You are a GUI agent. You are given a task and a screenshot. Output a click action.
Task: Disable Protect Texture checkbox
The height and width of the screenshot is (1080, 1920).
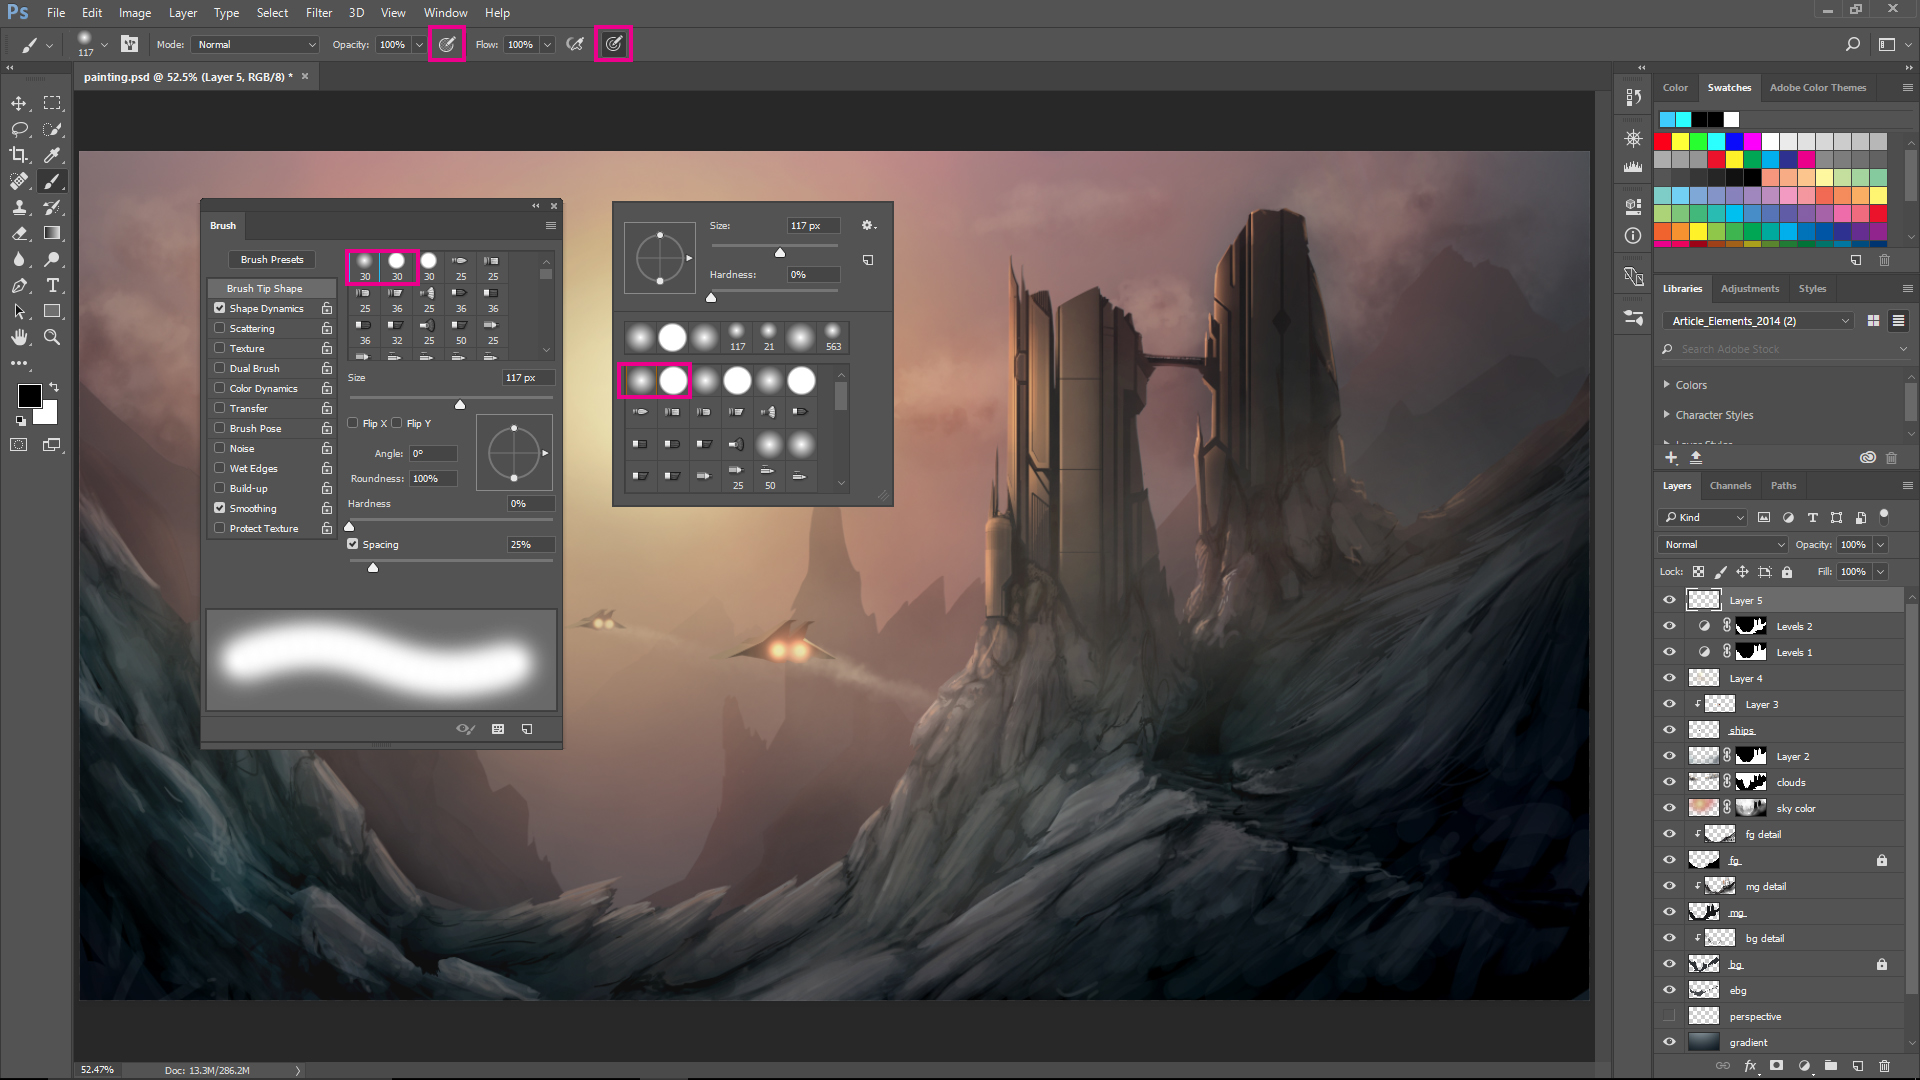click(220, 529)
